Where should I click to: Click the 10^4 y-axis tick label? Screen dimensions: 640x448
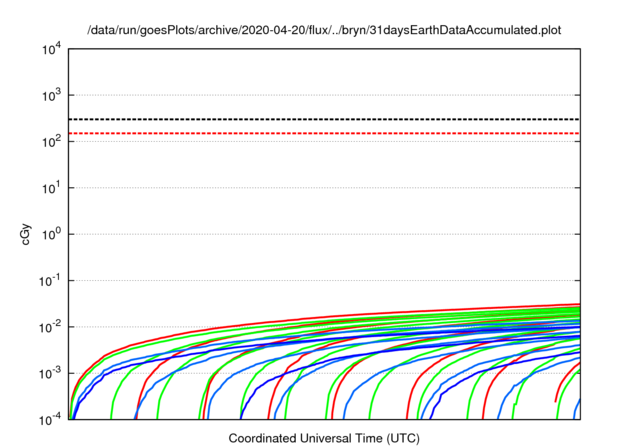(x=52, y=49)
